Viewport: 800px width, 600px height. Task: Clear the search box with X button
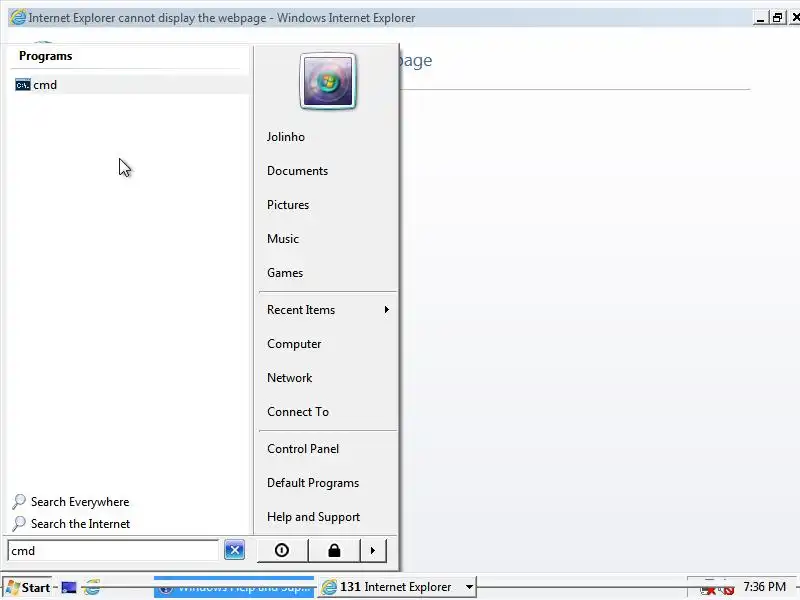click(x=235, y=550)
